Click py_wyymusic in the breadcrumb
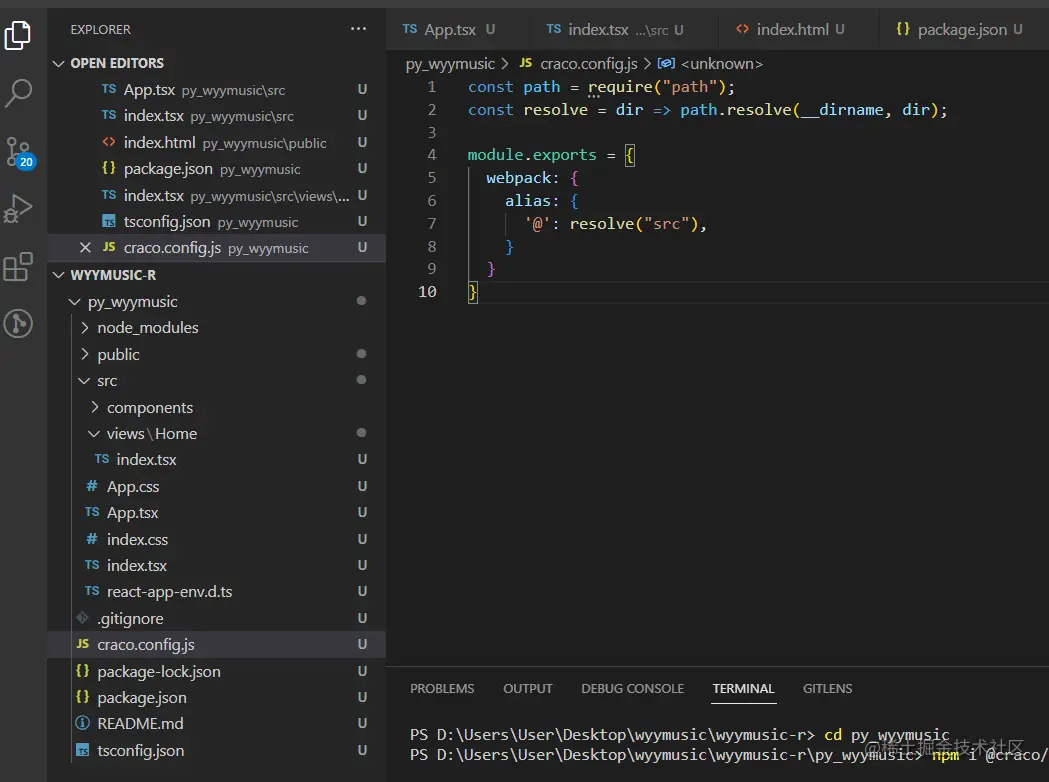This screenshot has width=1049, height=782. point(450,64)
